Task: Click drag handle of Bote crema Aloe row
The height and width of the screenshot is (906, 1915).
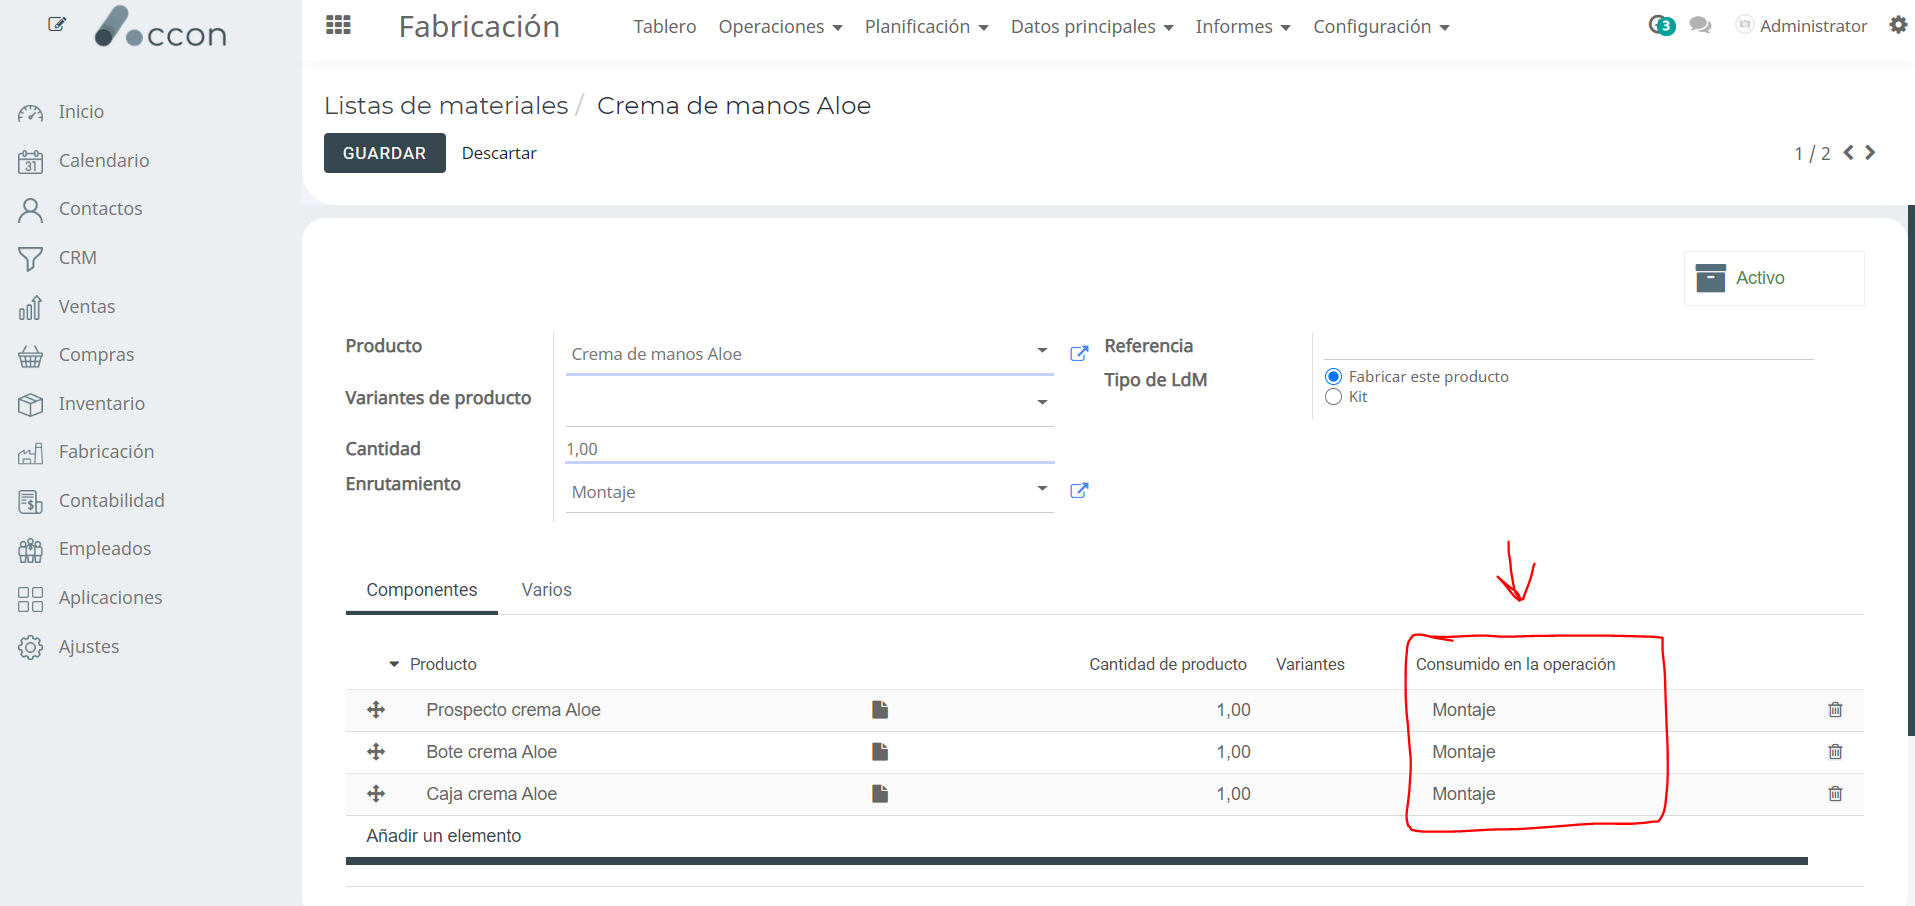Action: tap(376, 752)
